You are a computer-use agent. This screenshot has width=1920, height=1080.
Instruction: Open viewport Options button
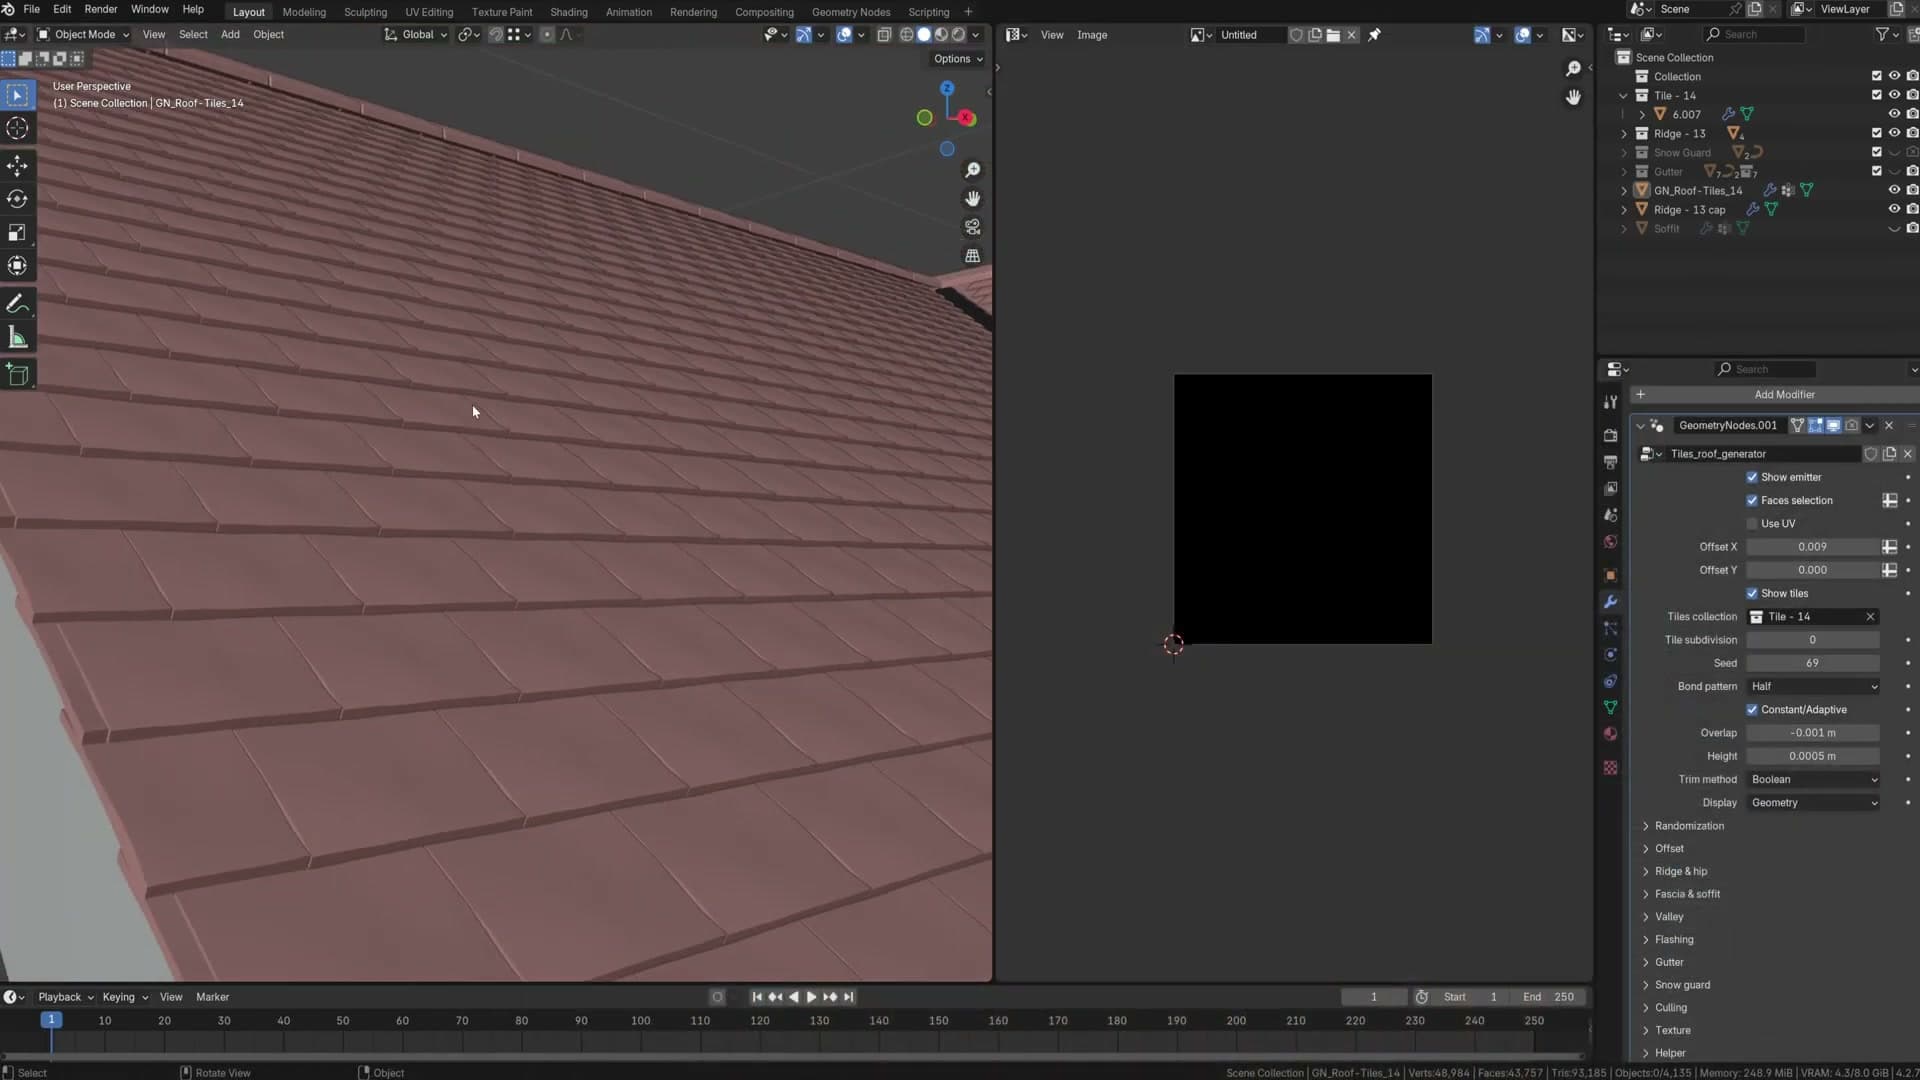(958, 59)
